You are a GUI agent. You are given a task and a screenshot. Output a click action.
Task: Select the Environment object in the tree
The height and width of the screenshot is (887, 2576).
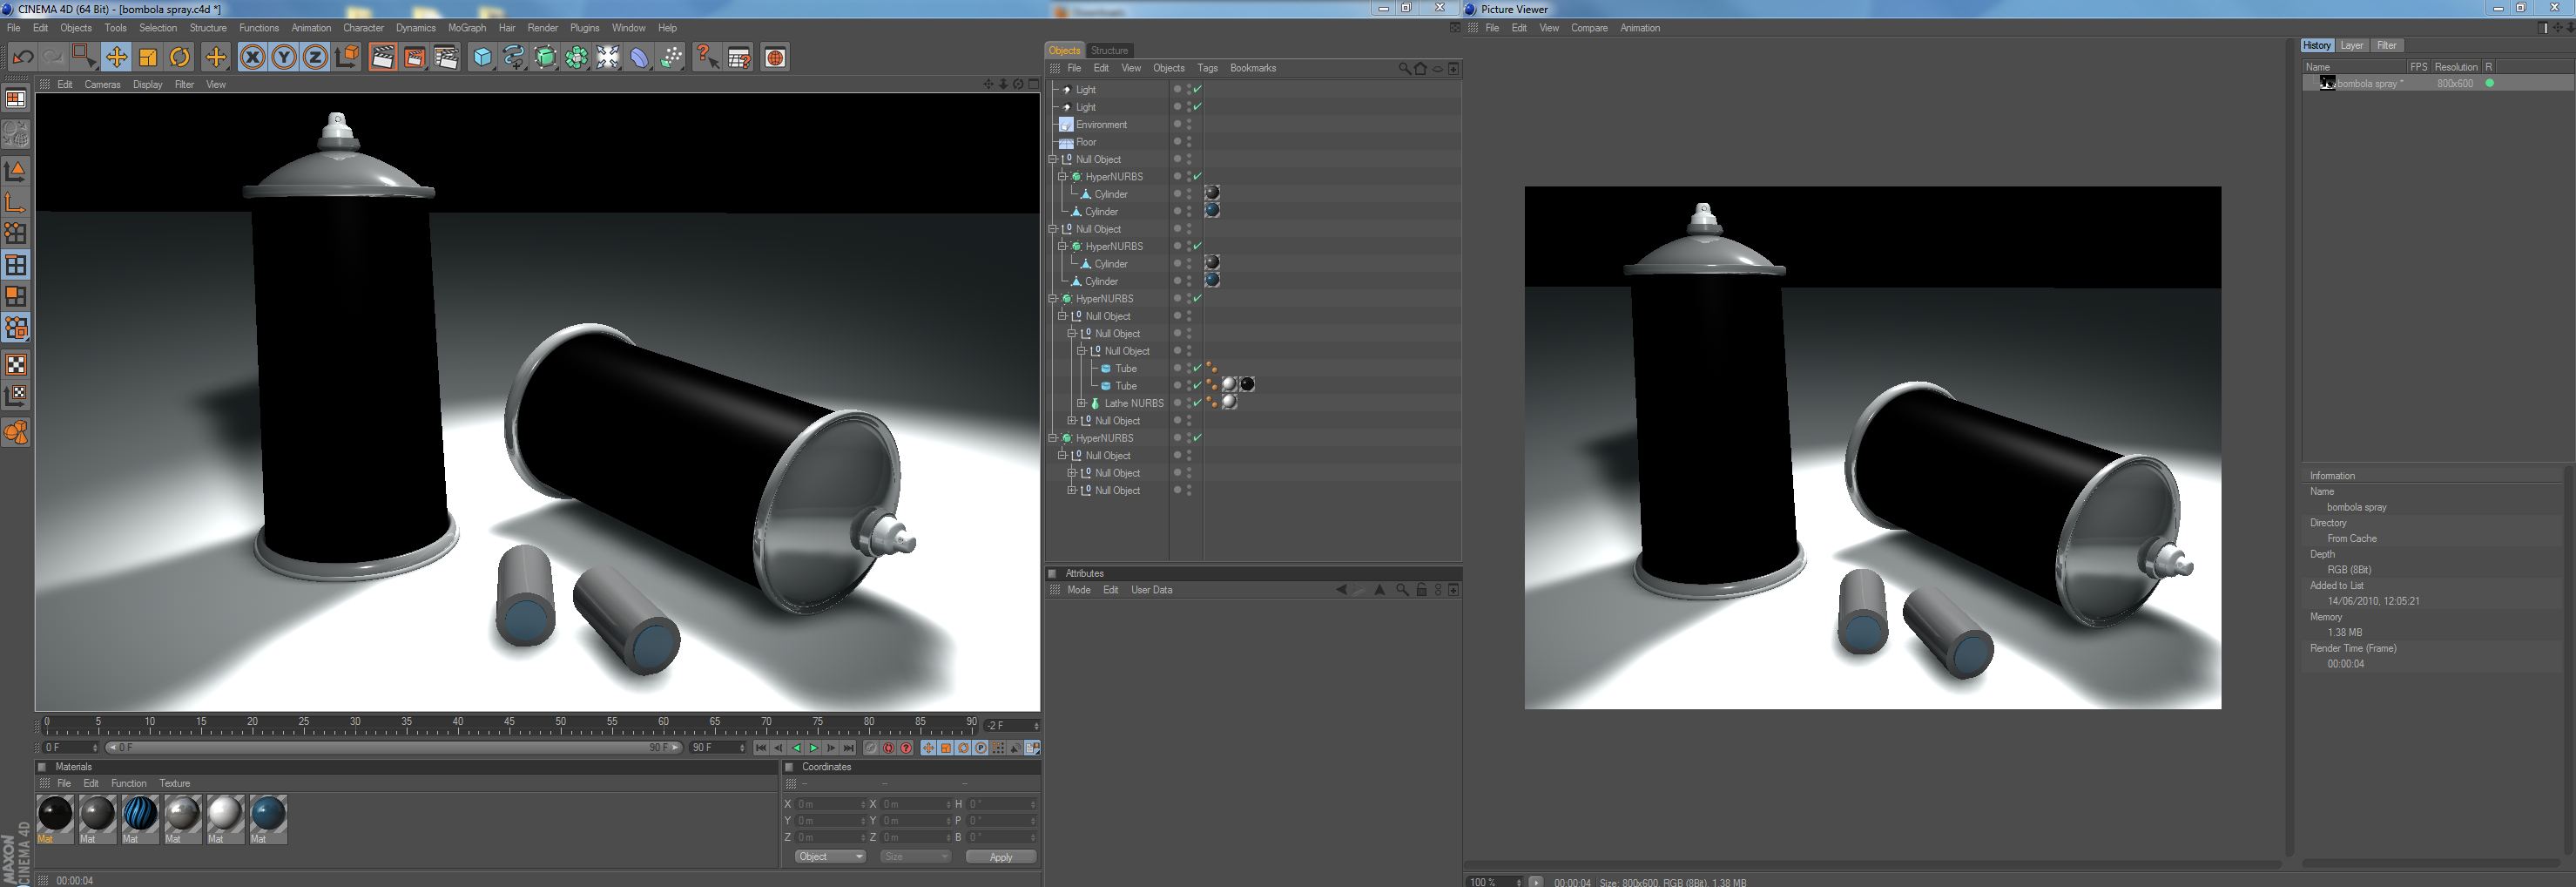[1101, 125]
